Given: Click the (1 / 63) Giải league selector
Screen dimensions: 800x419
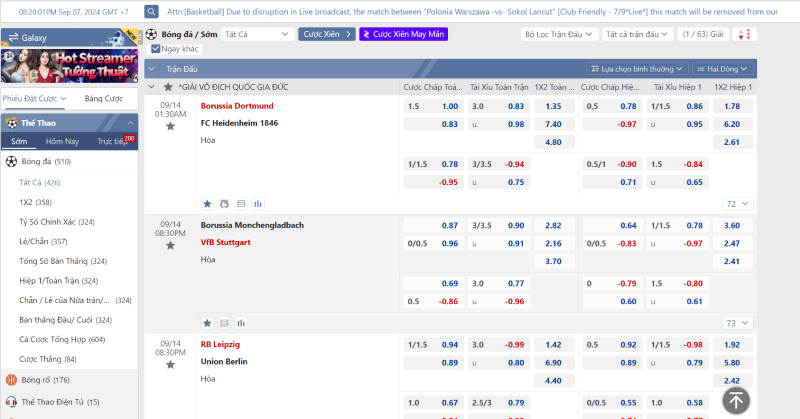Looking at the screenshot, I should pyautogui.click(x=703, y=34).
